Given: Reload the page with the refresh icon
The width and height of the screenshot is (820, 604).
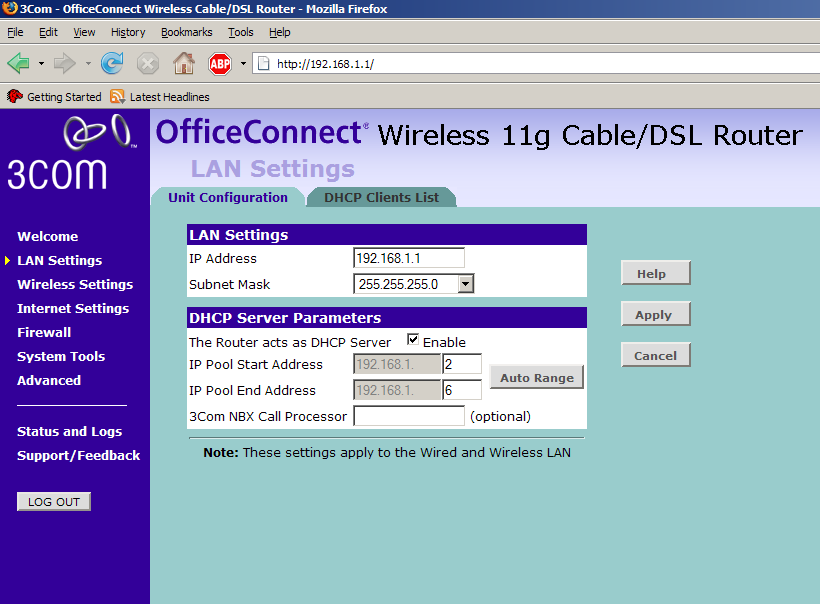Looking at the screenshot, I should (112, 63).
